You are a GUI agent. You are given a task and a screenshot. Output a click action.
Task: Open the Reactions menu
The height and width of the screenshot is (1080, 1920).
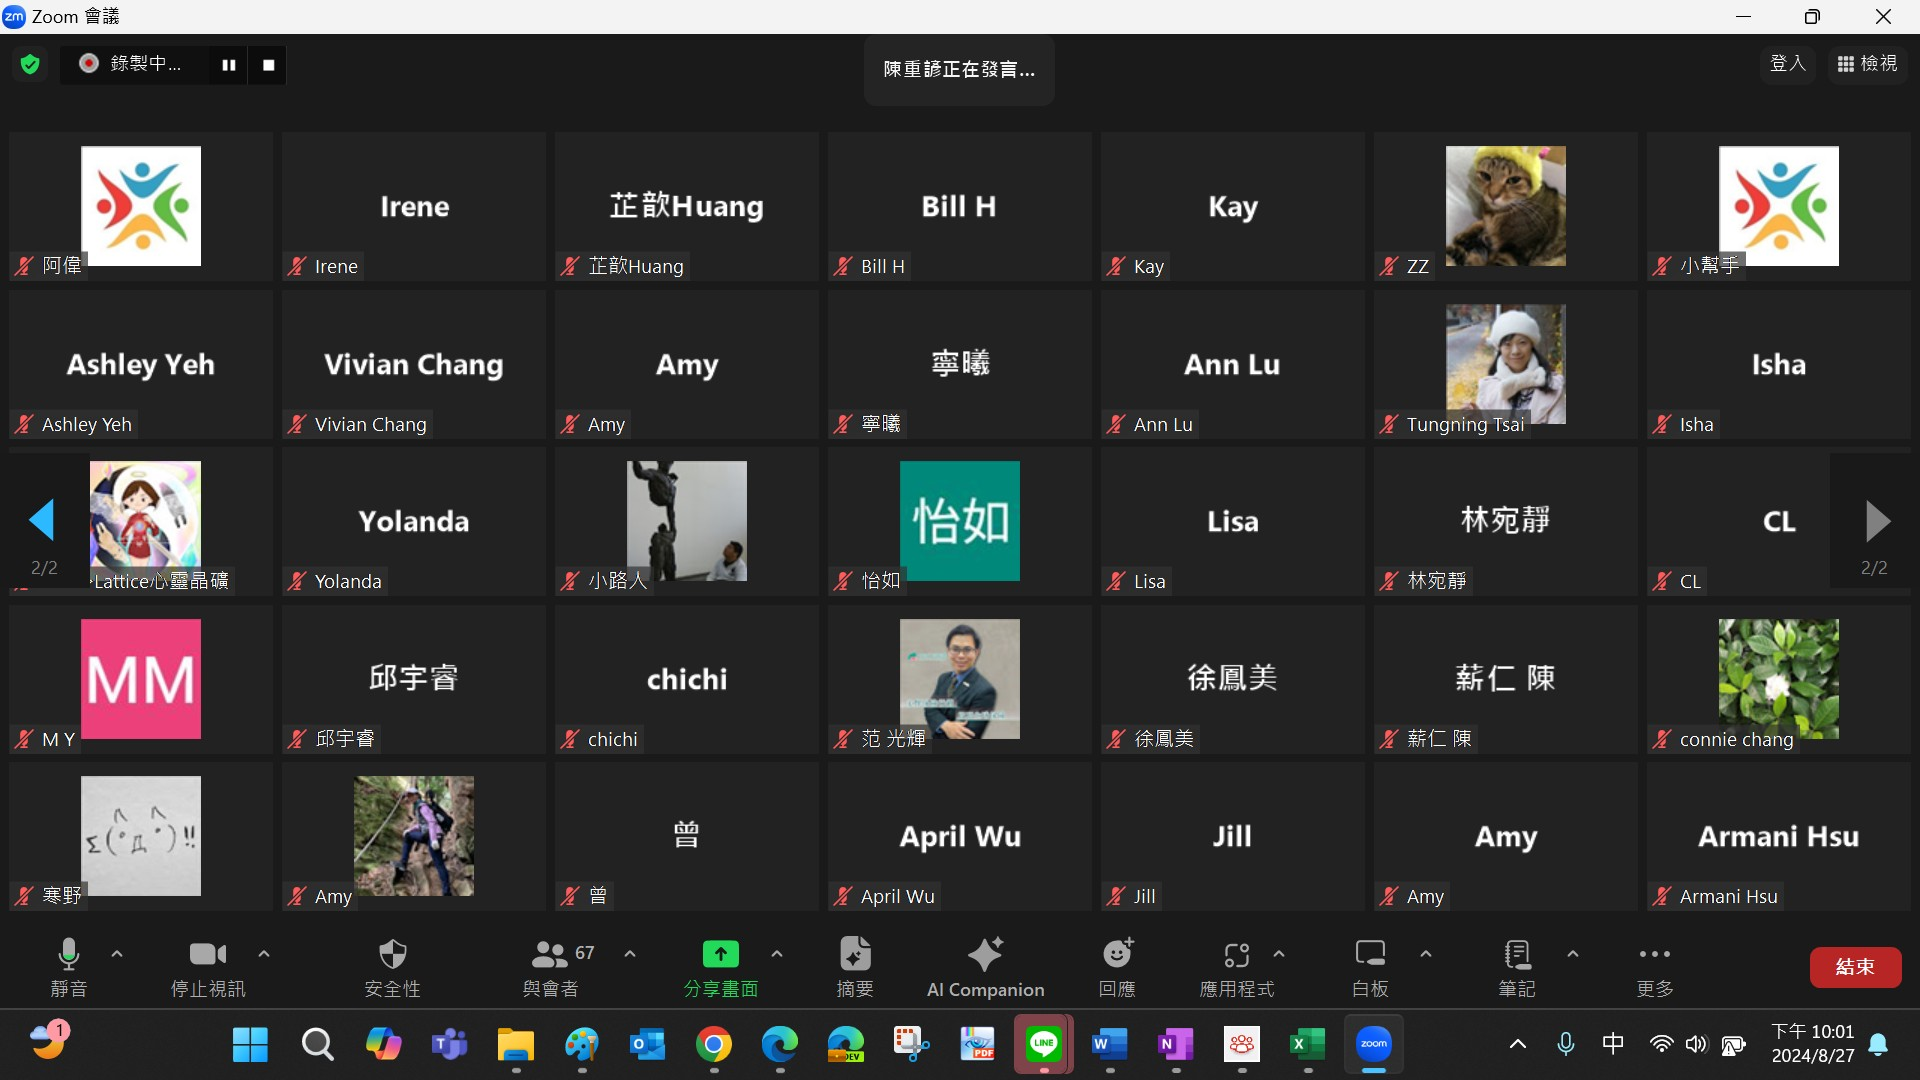pyautogui.click(x=1117, y=966)
